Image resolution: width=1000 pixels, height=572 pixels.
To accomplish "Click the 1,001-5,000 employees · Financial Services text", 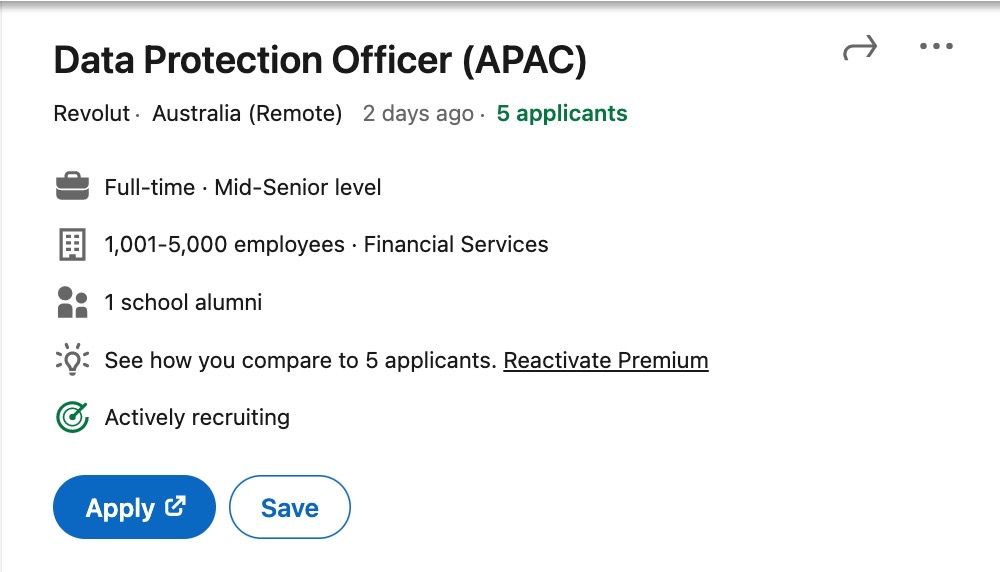I will tap(326, 244).
